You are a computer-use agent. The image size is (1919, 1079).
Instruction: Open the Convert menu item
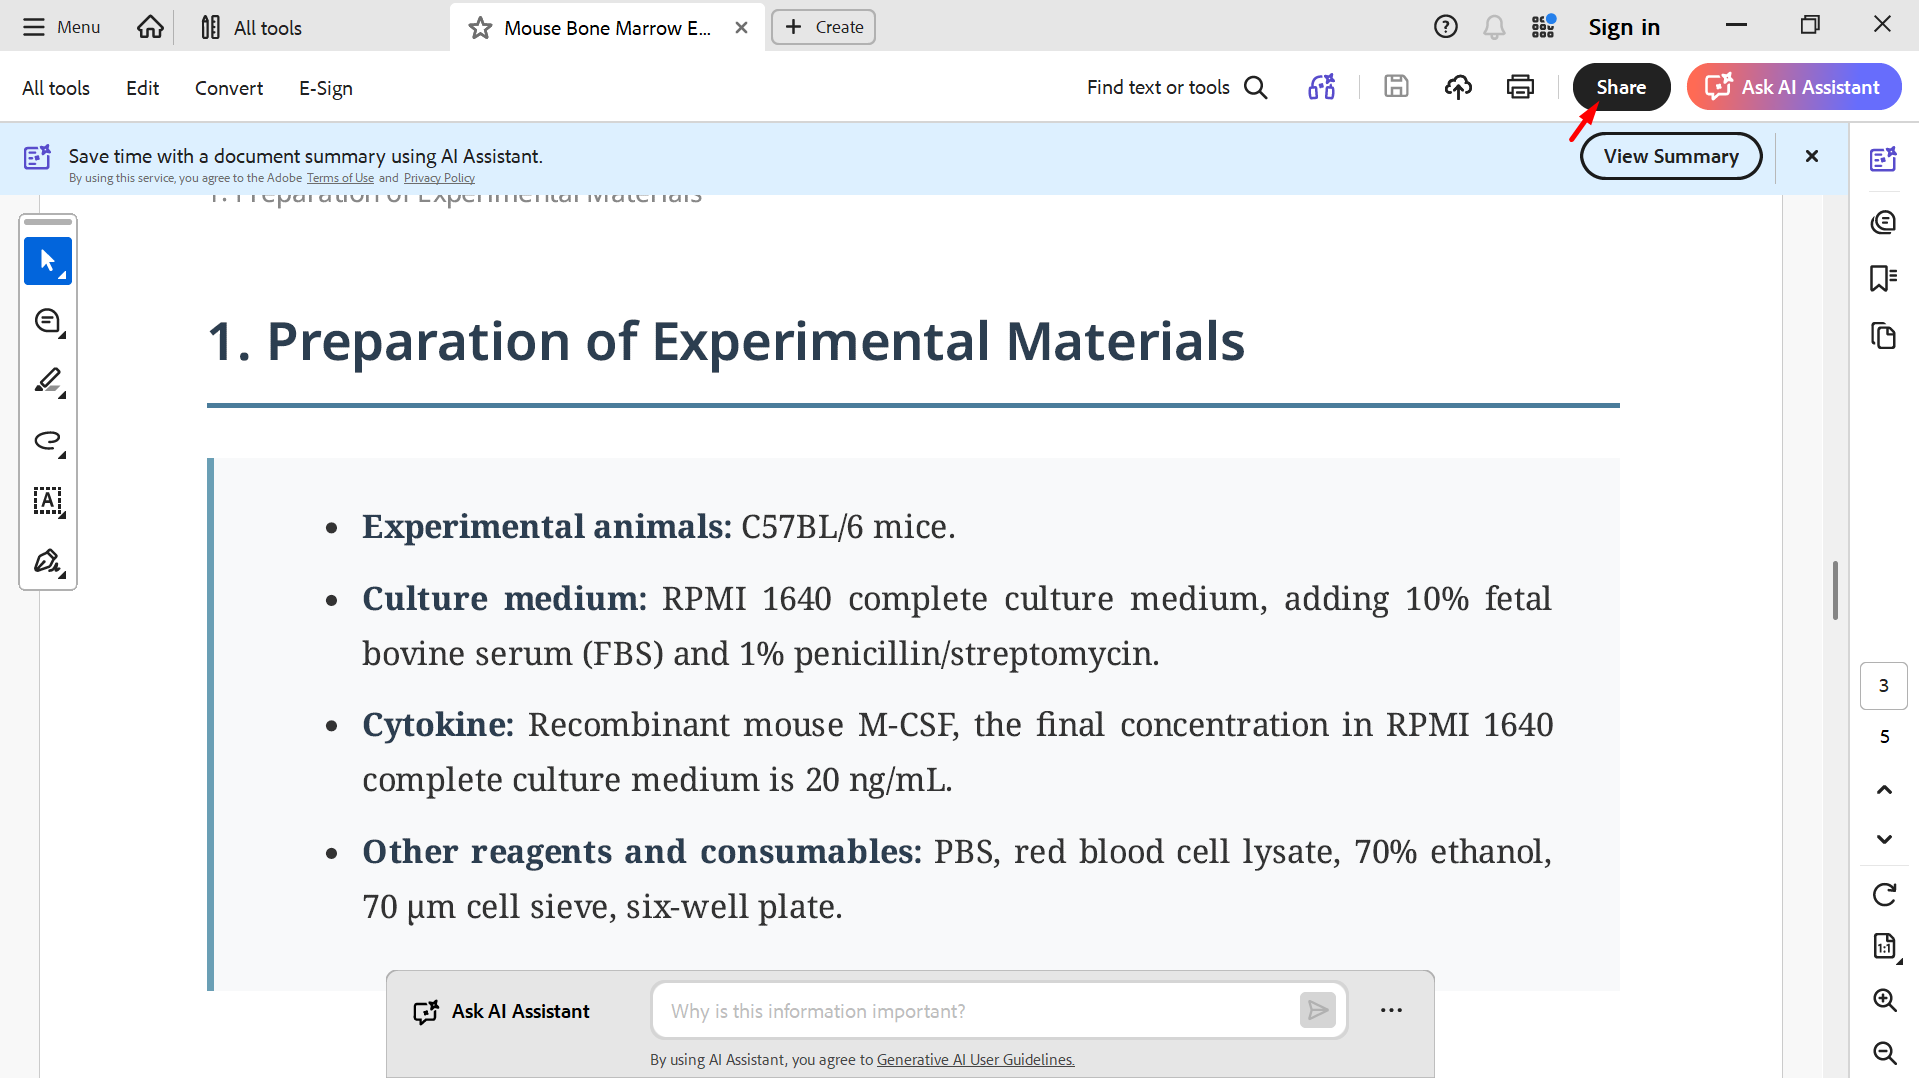[x=229, y=88]
